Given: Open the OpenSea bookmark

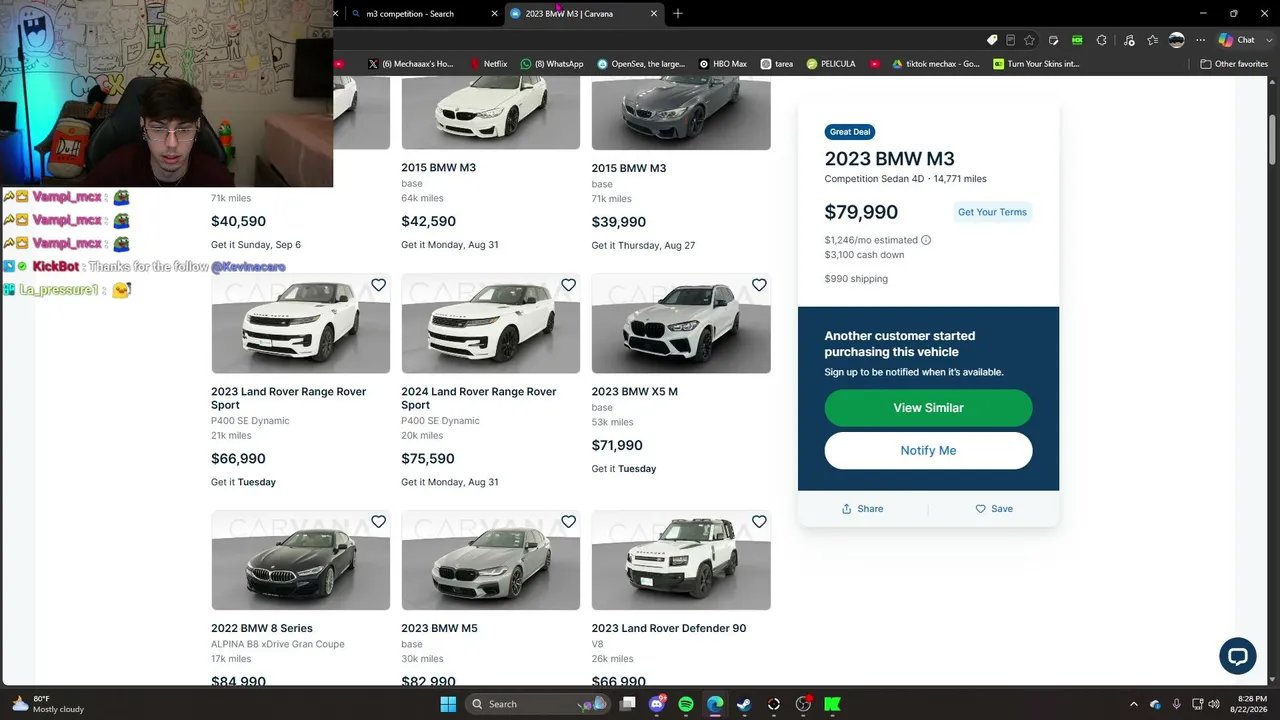Looking at the screenshot, I should [641, 64].
